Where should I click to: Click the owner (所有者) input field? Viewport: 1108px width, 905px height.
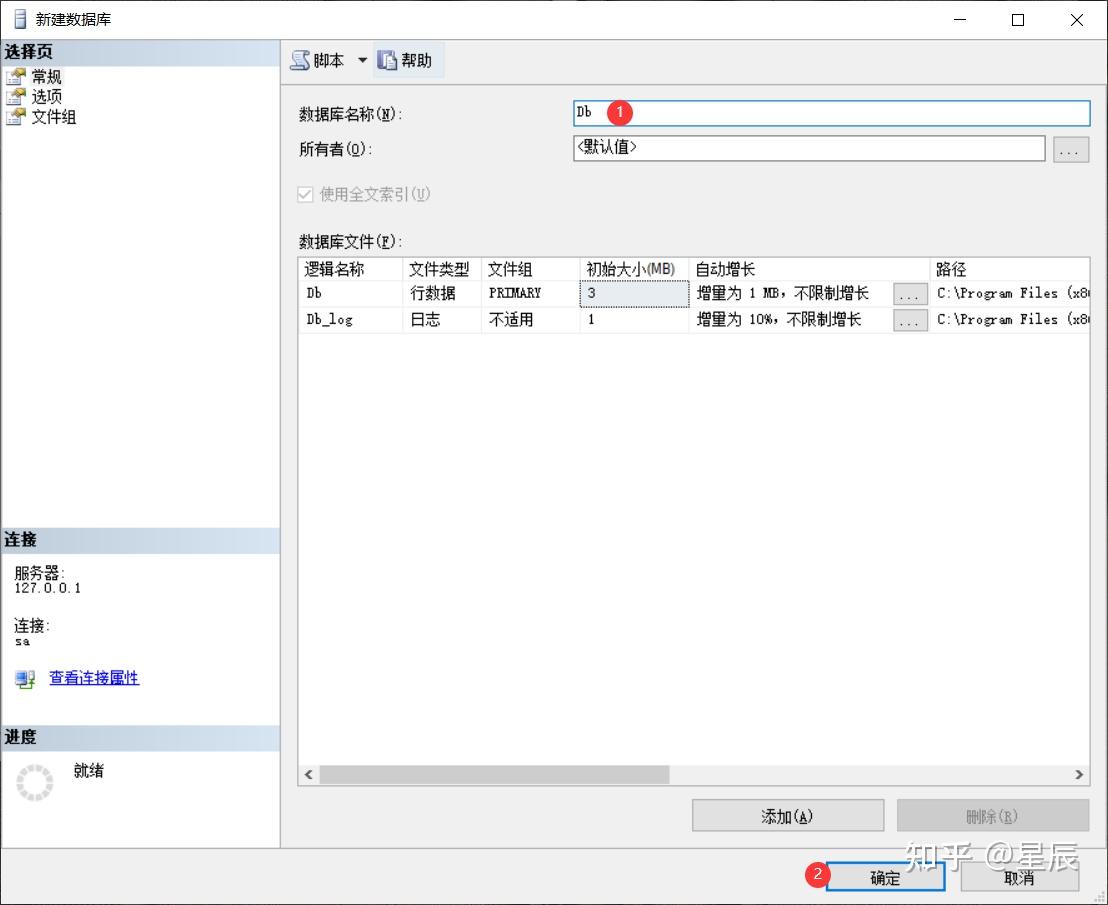pyautogui.click(x=809, y=148)
